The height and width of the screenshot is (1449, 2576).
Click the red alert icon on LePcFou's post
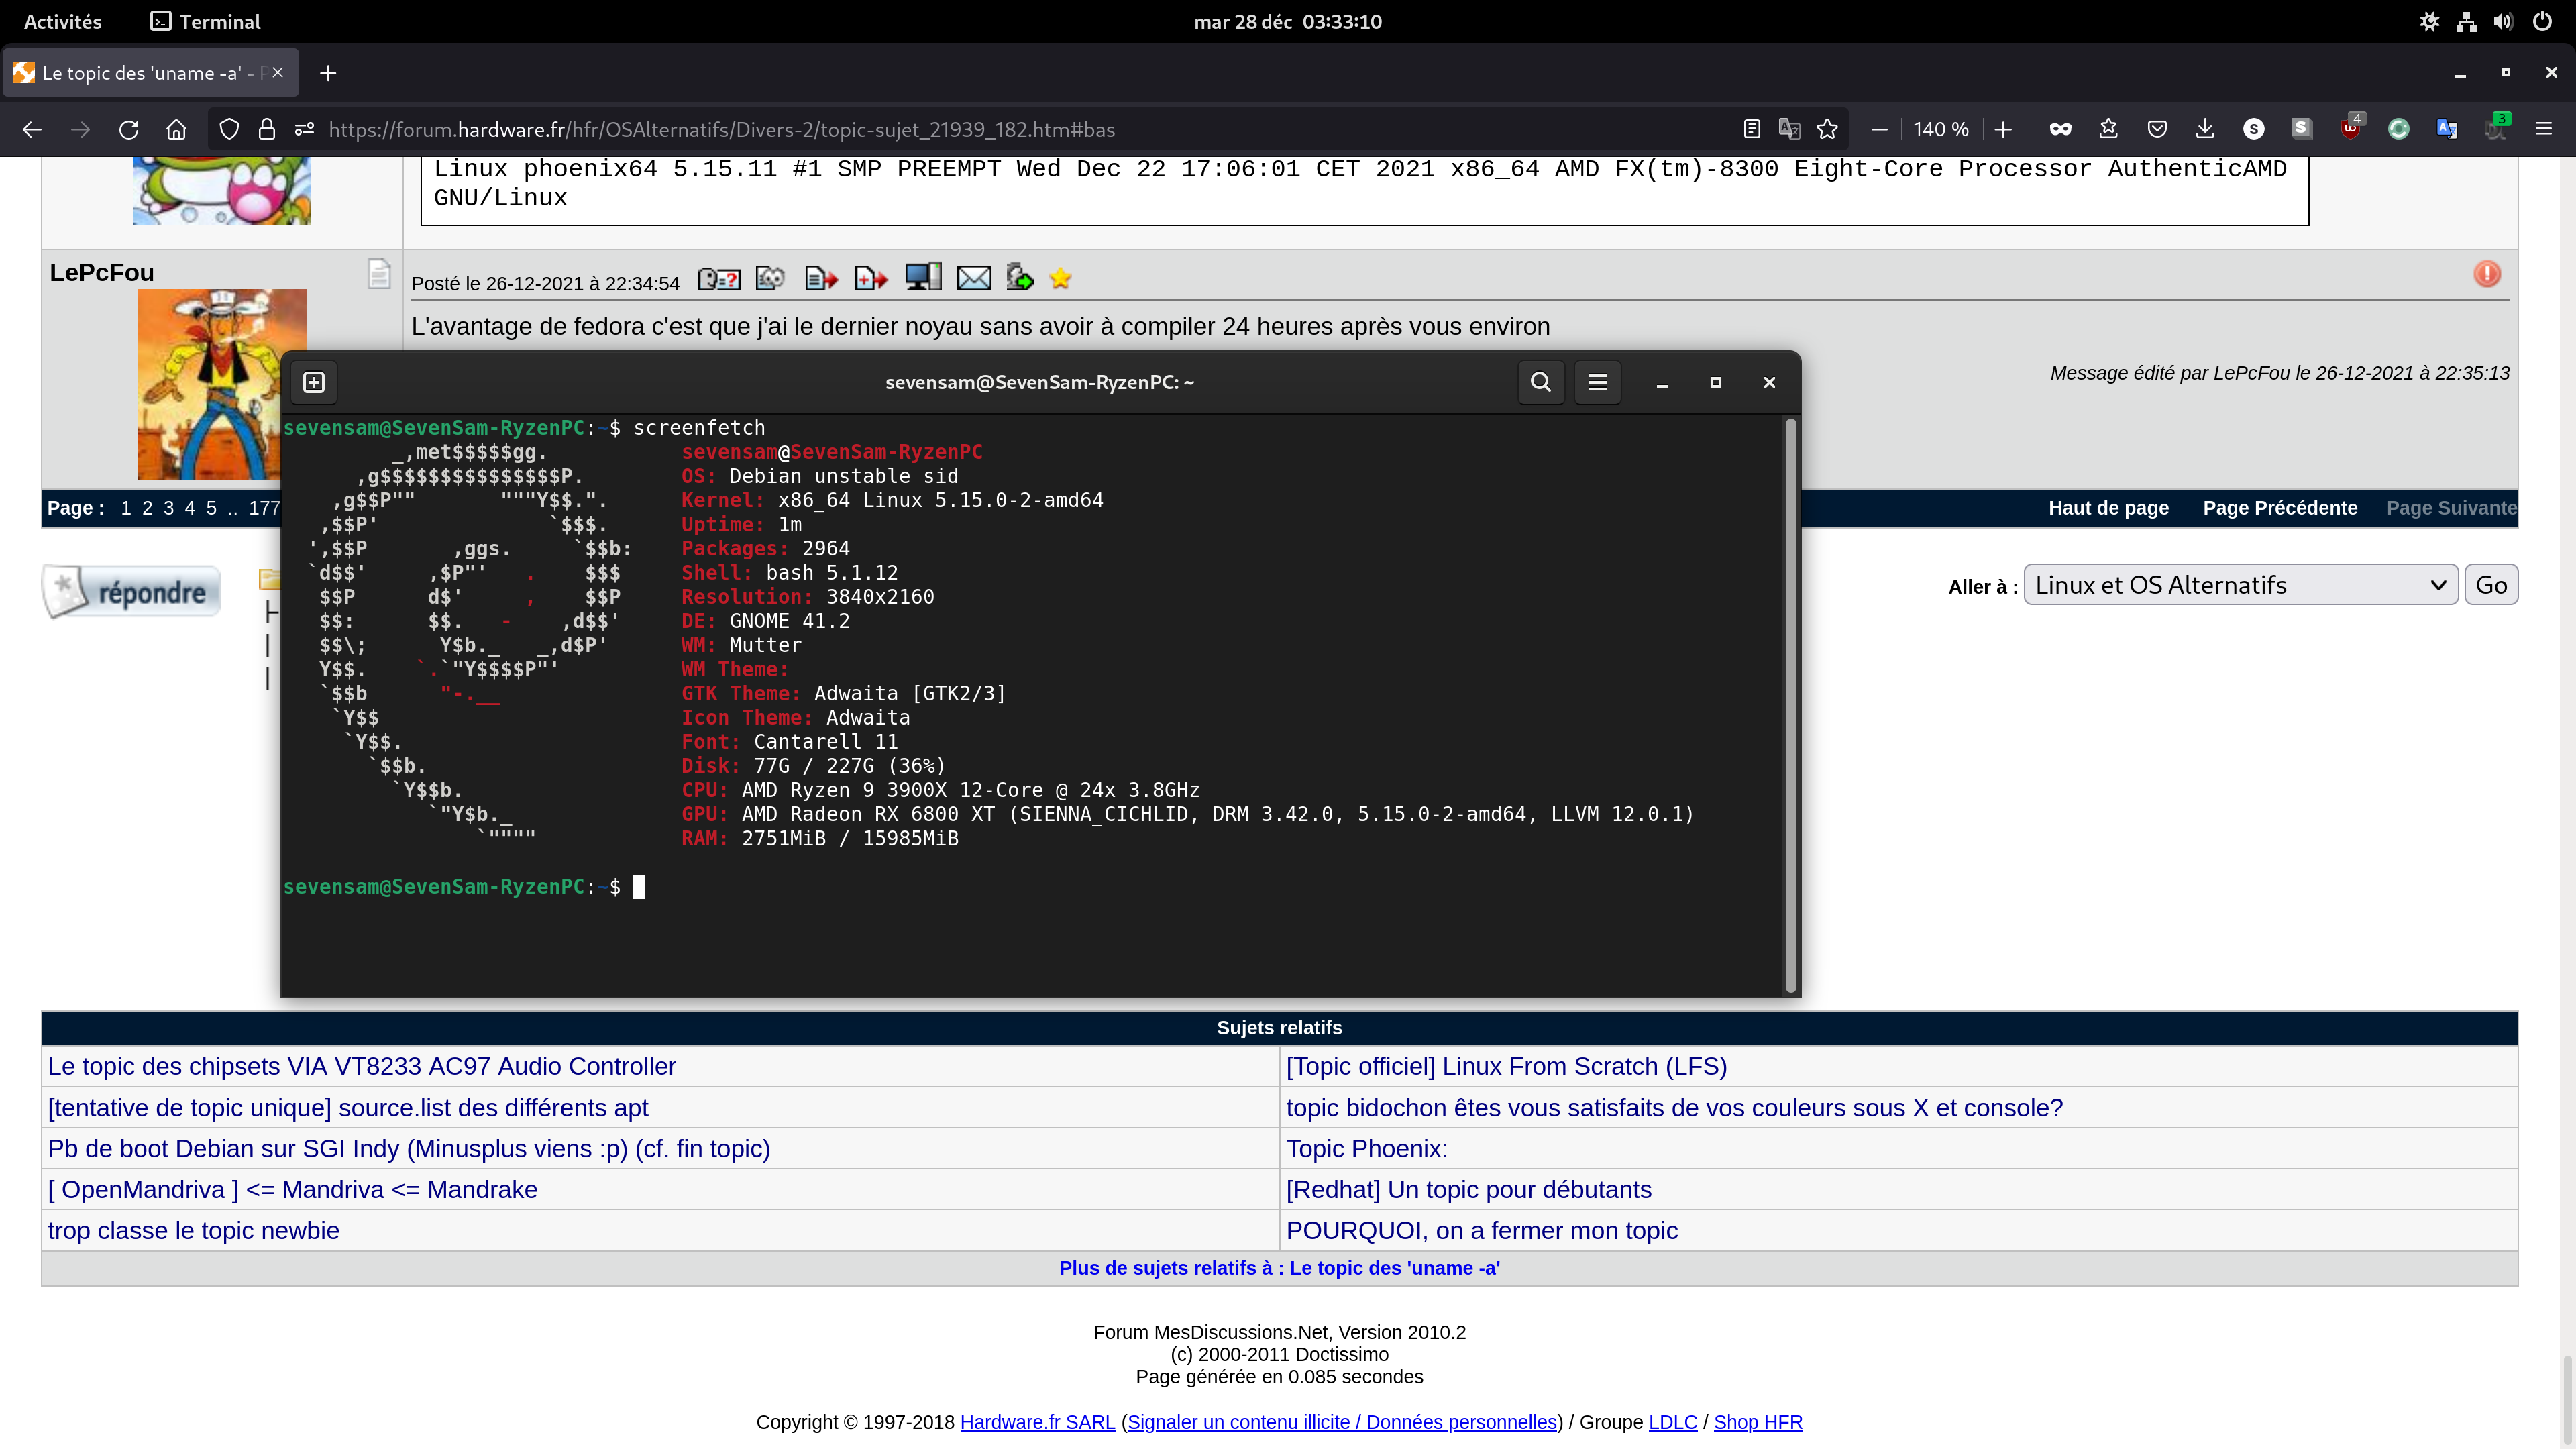pos(2486,274)
